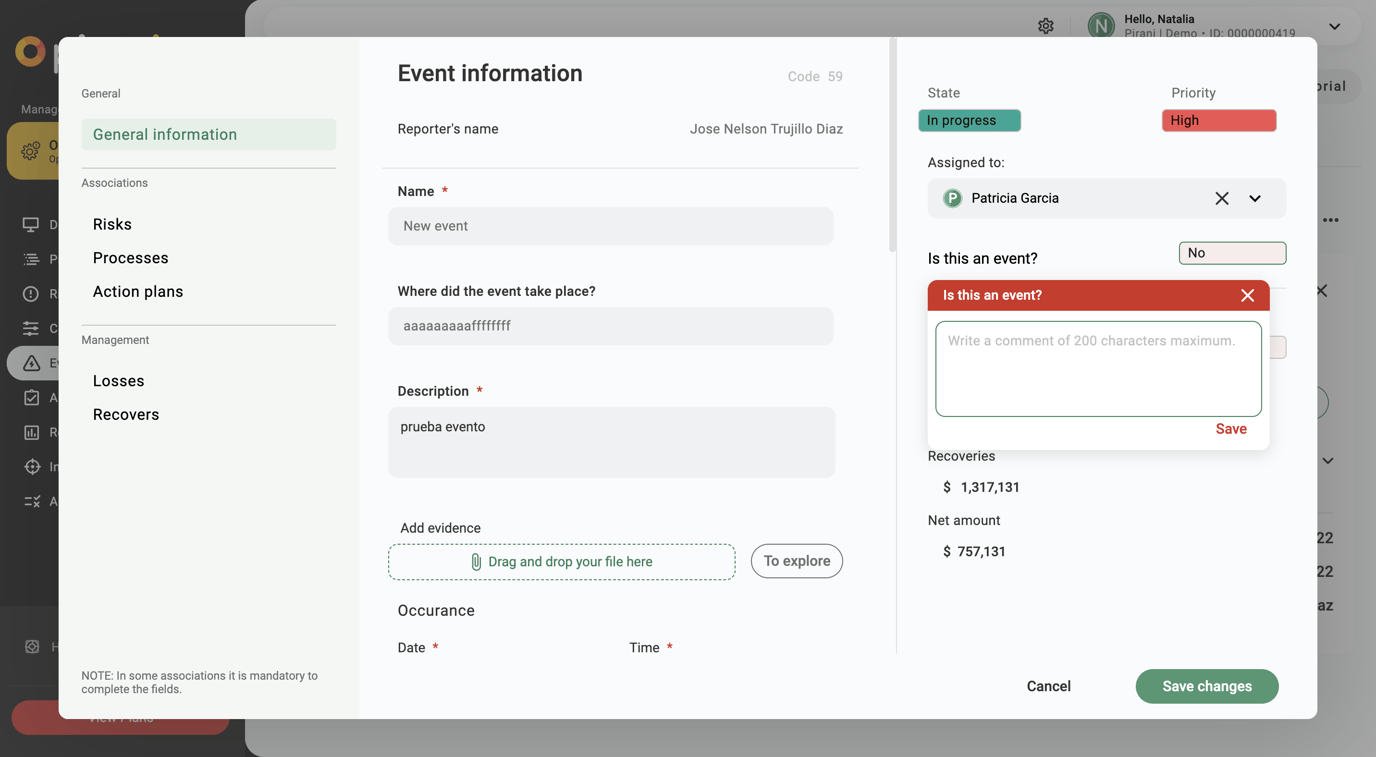Click inside the 200-character comment box
The image size is (1376, 757).
pyautogui.click(x=1098, y=368)
